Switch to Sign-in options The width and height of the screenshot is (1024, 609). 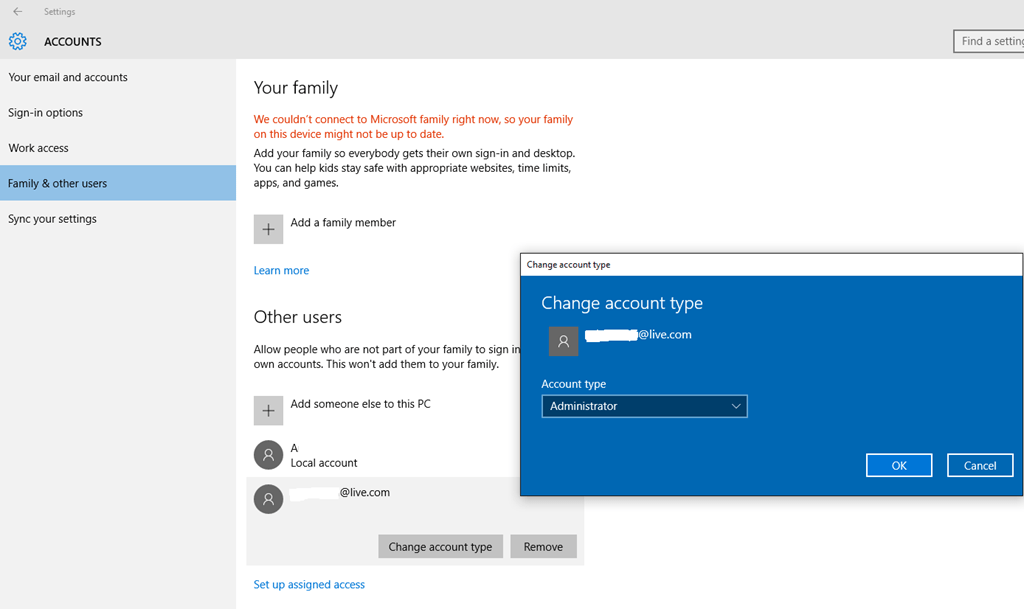coord(45,112)
